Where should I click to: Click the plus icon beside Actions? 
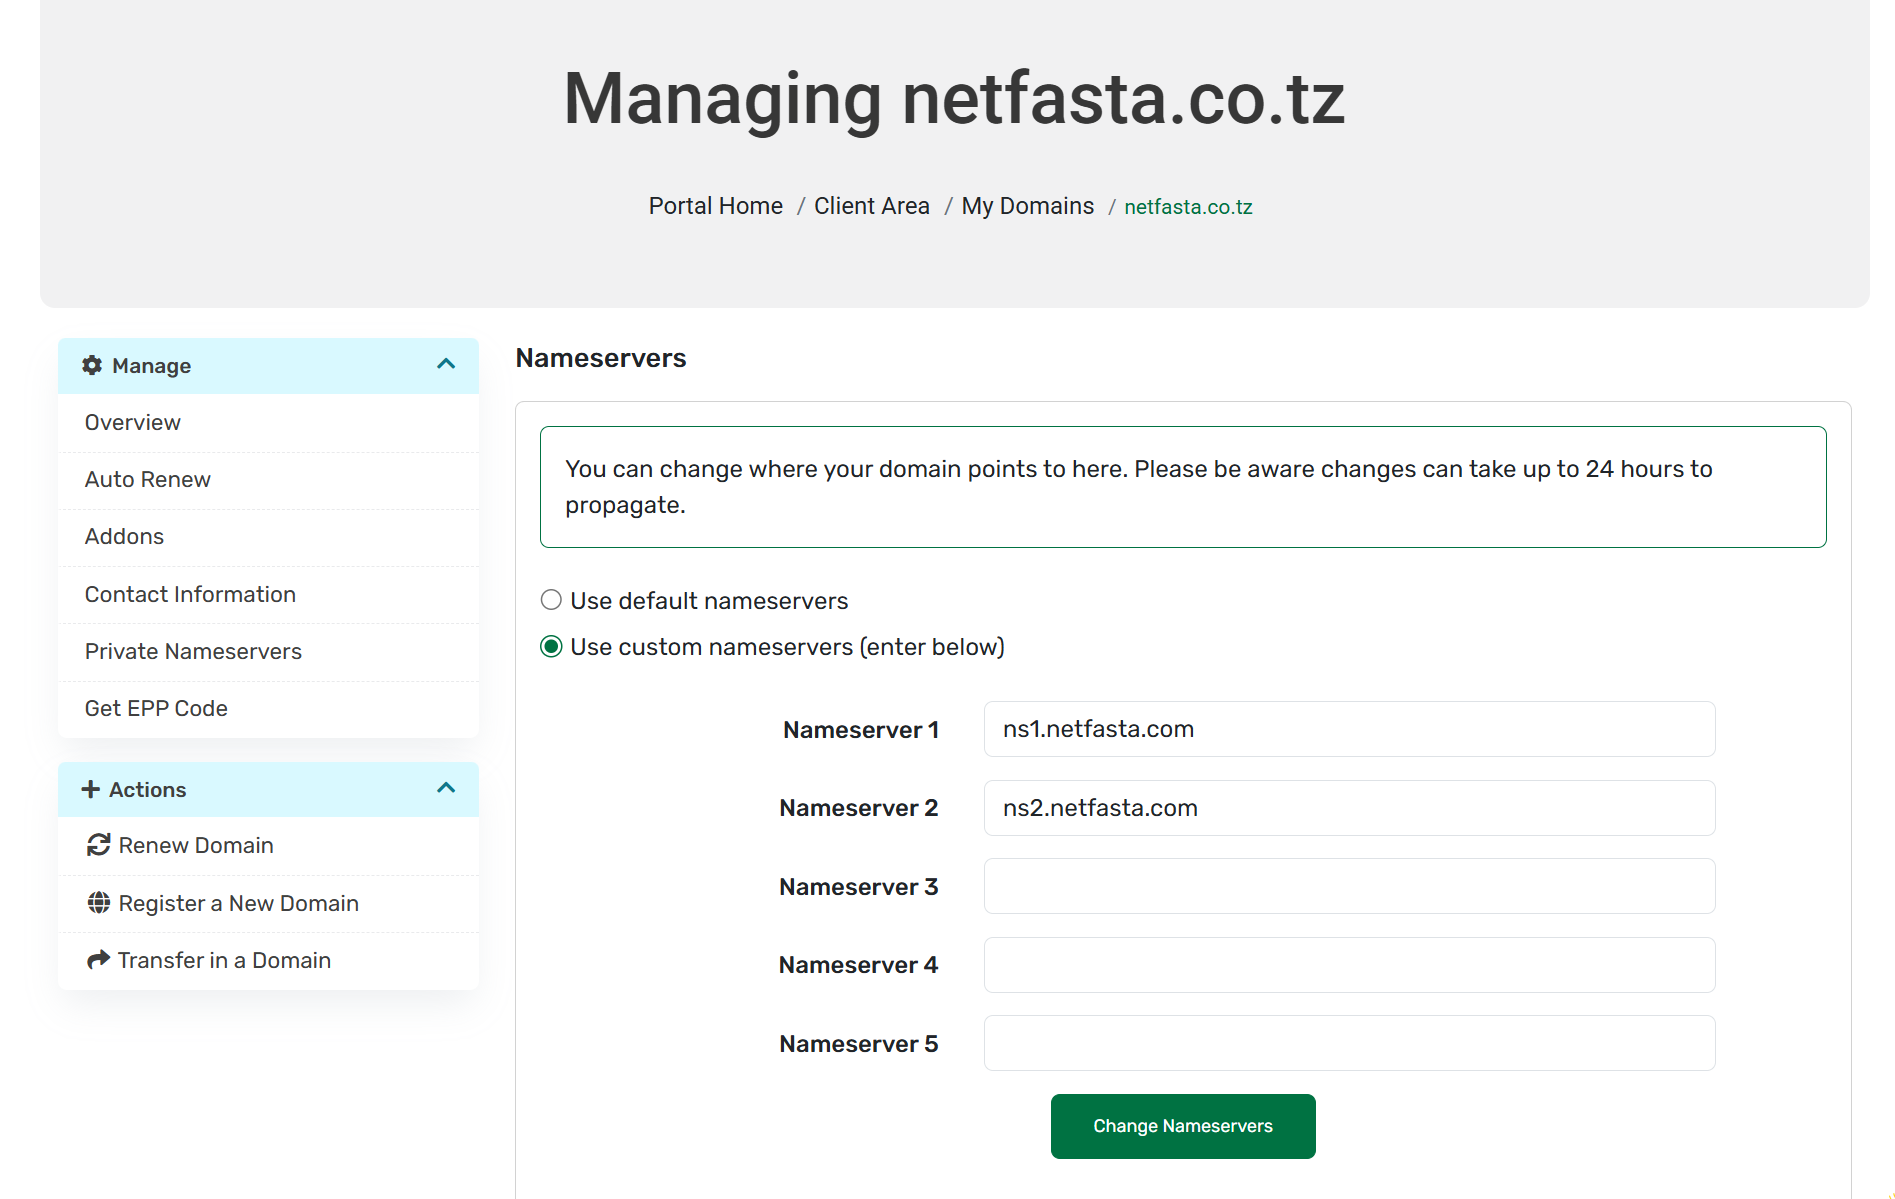[x=90, y=789]
